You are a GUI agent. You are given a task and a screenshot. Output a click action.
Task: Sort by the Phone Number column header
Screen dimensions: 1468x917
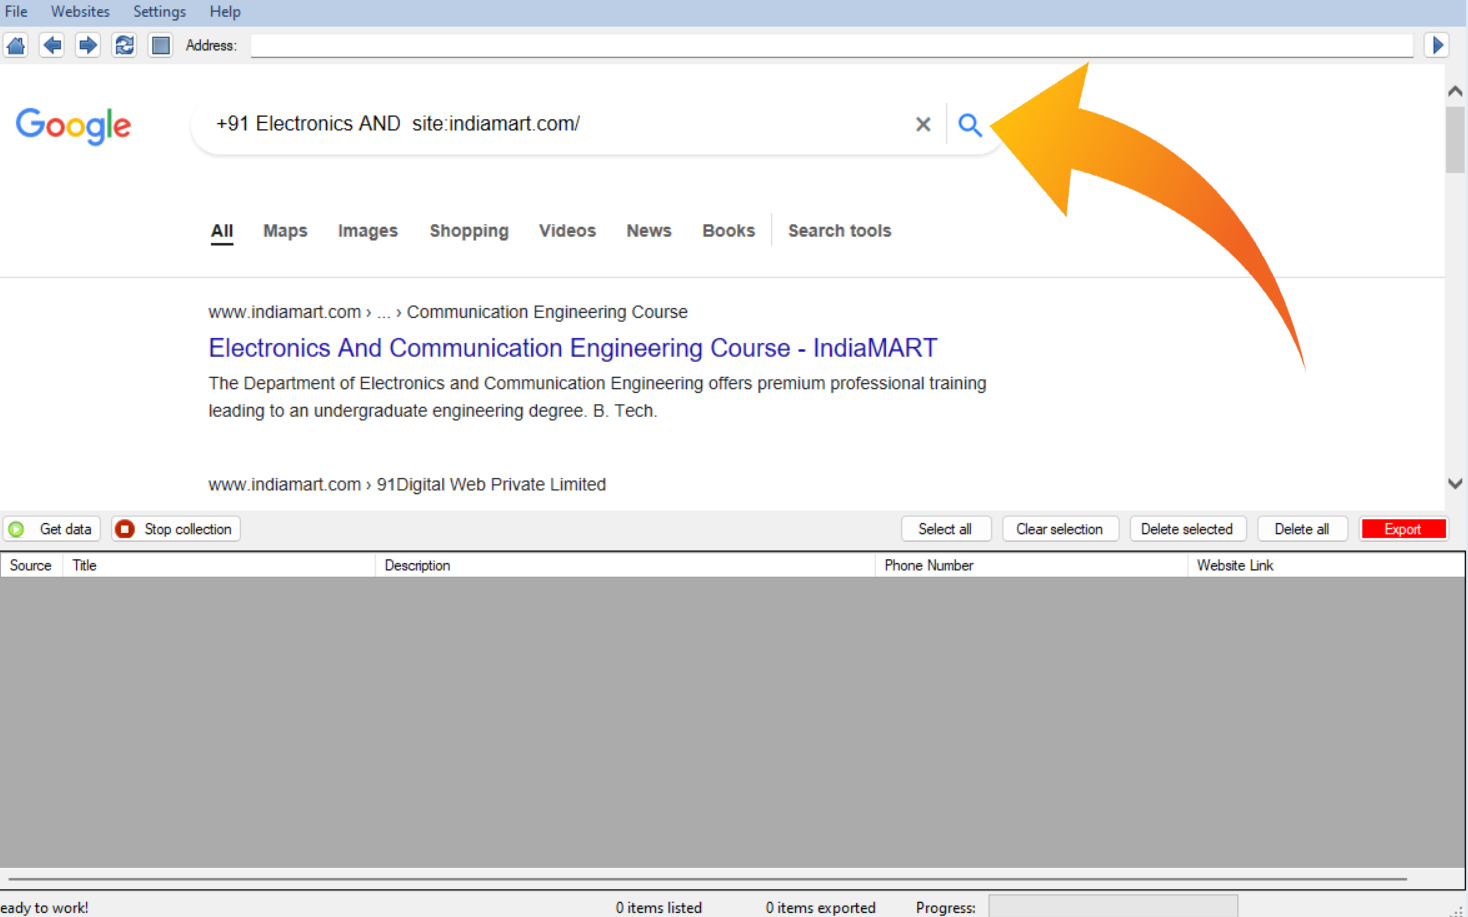[928, 565]
